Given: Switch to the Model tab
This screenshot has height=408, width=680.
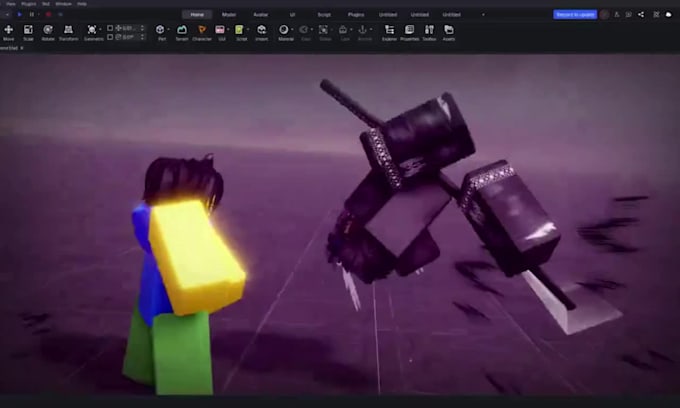Looking at the screenshot, I should pyautogui.click(x=229, y=15).
